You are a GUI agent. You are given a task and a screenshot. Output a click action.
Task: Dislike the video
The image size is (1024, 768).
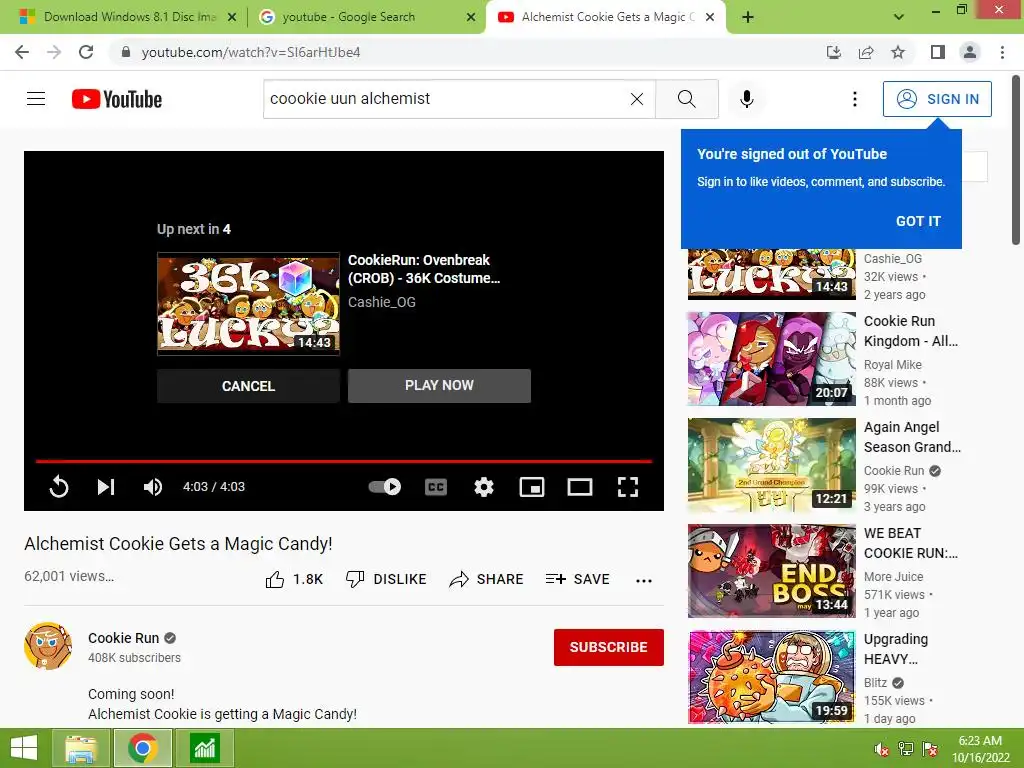386,579
